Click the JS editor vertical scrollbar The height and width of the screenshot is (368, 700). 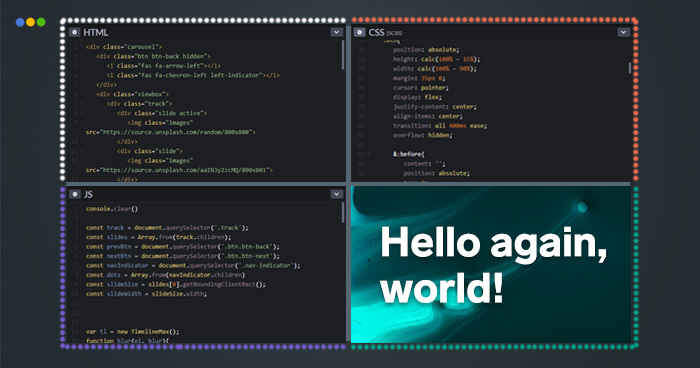pyautogui.click(x=343, y=212)
